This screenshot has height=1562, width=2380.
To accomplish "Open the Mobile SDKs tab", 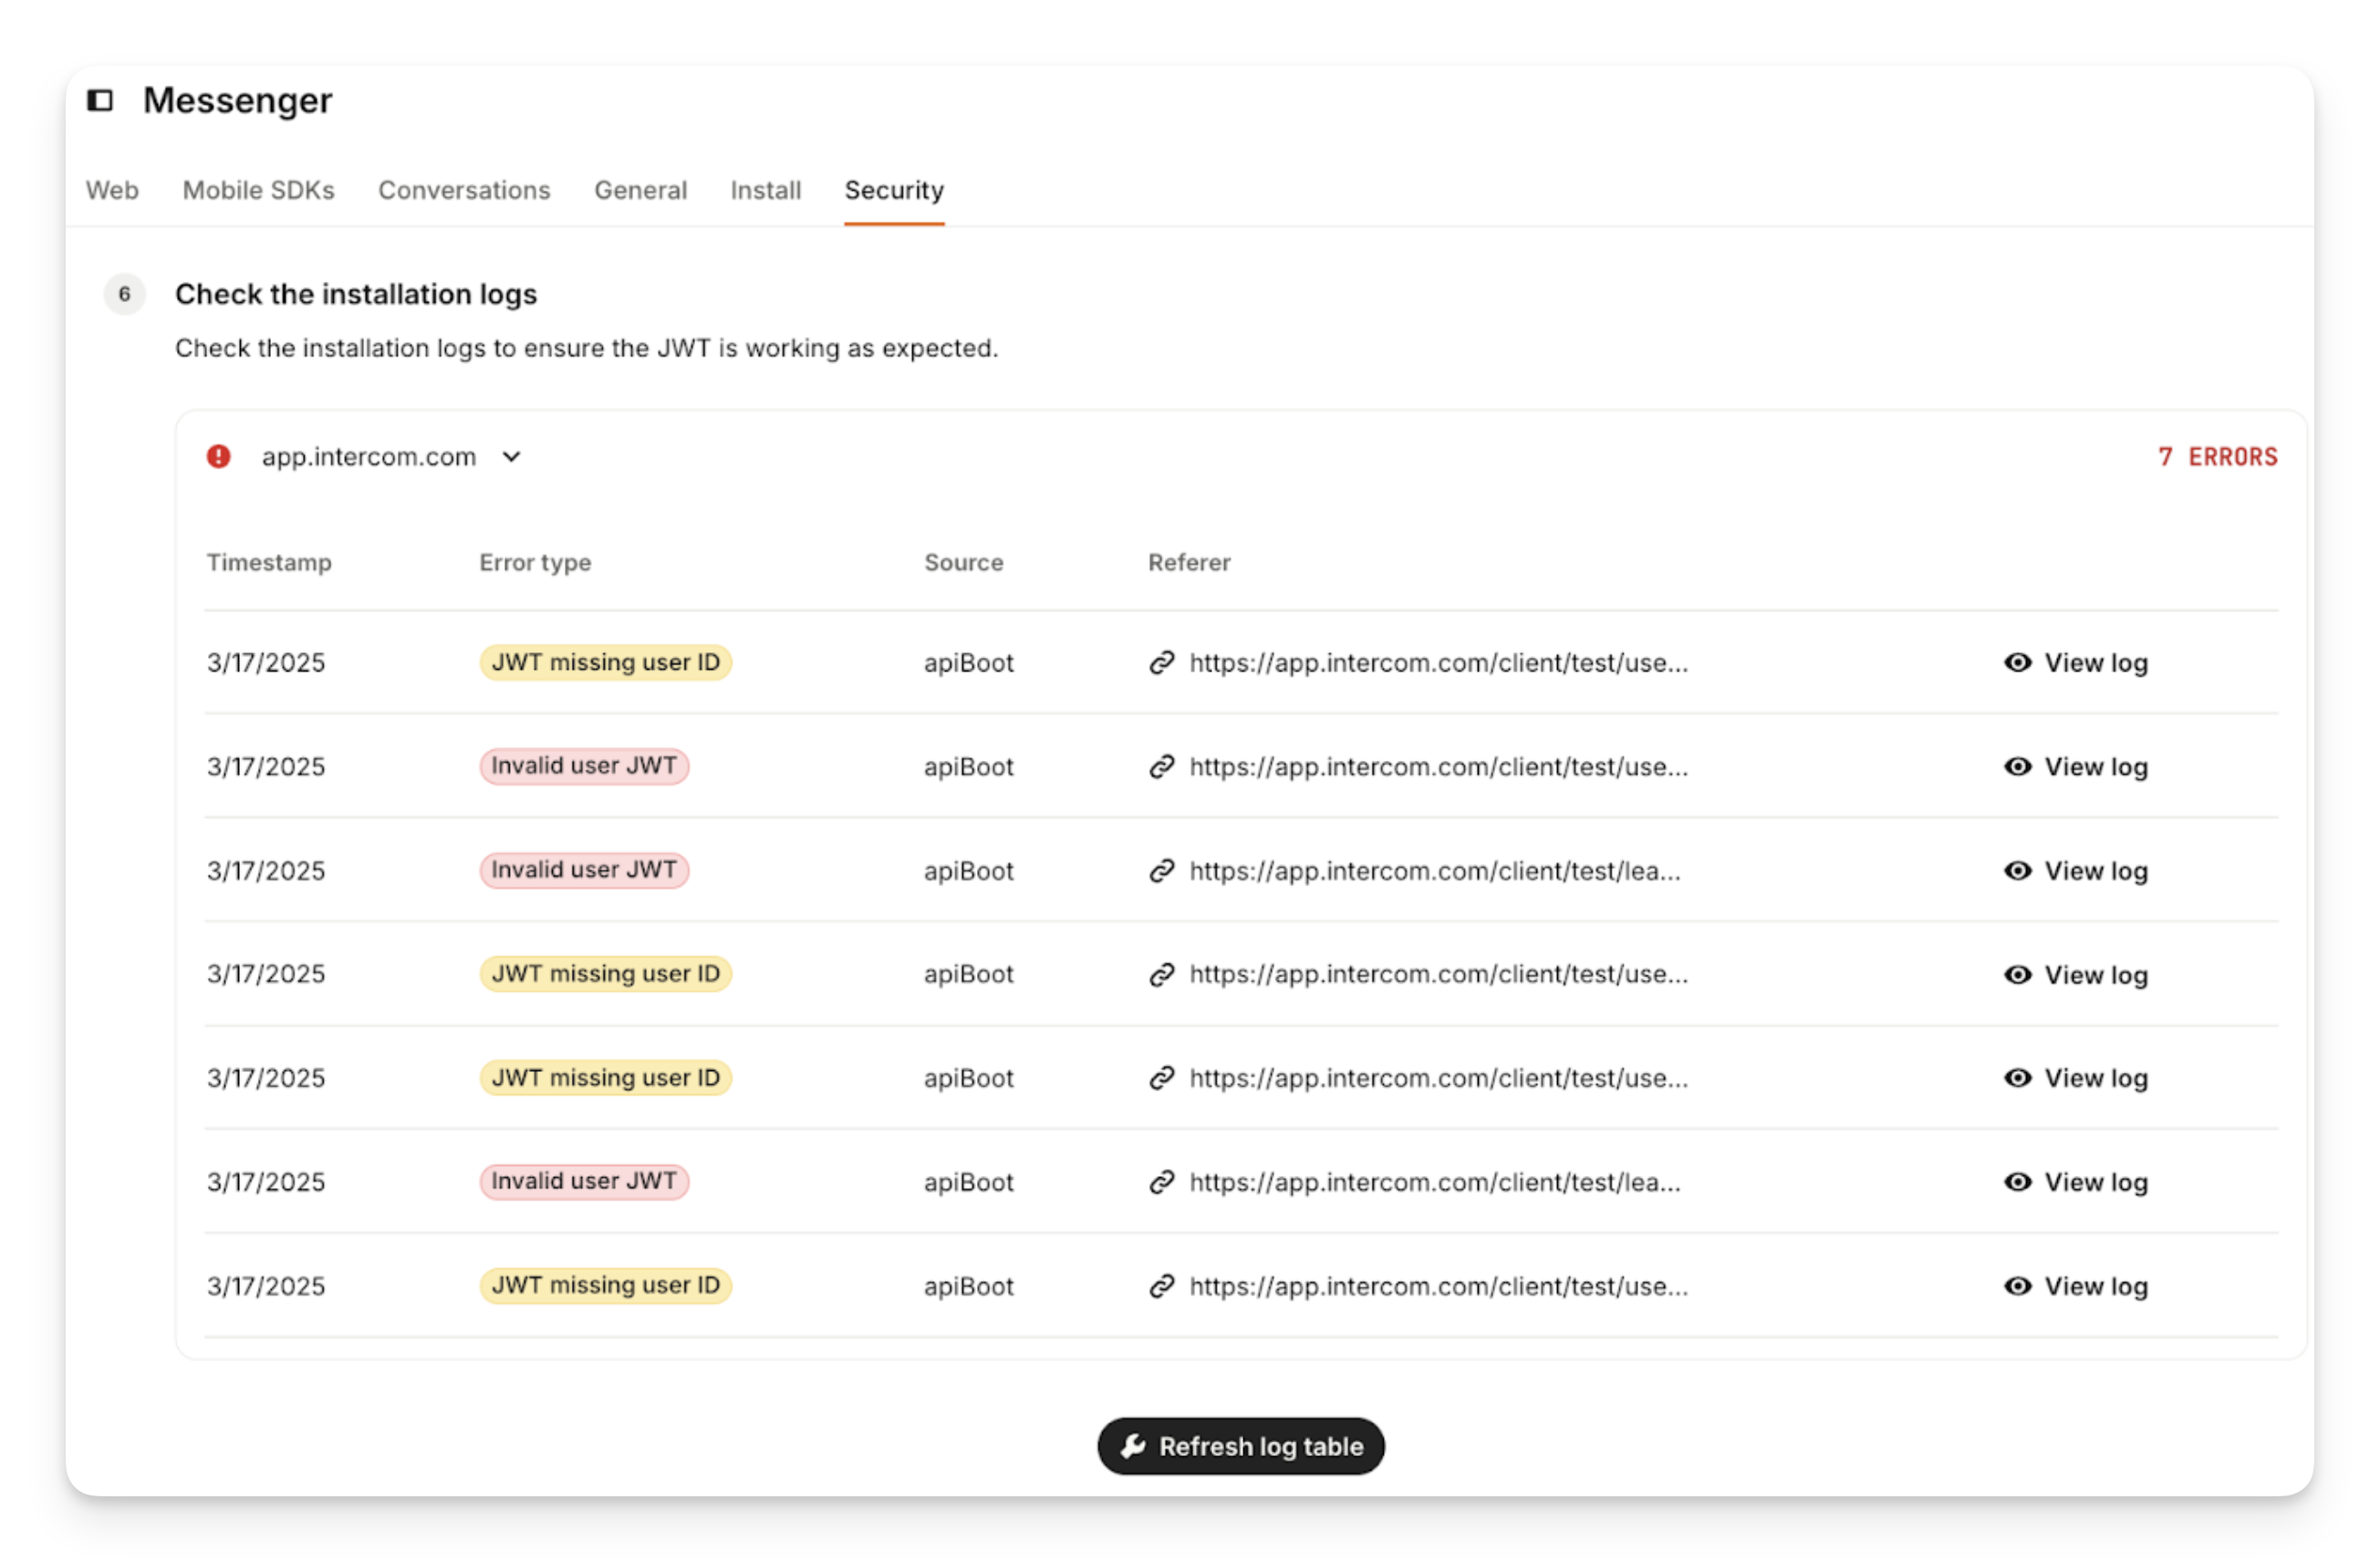I will click(x=258, y=190).
